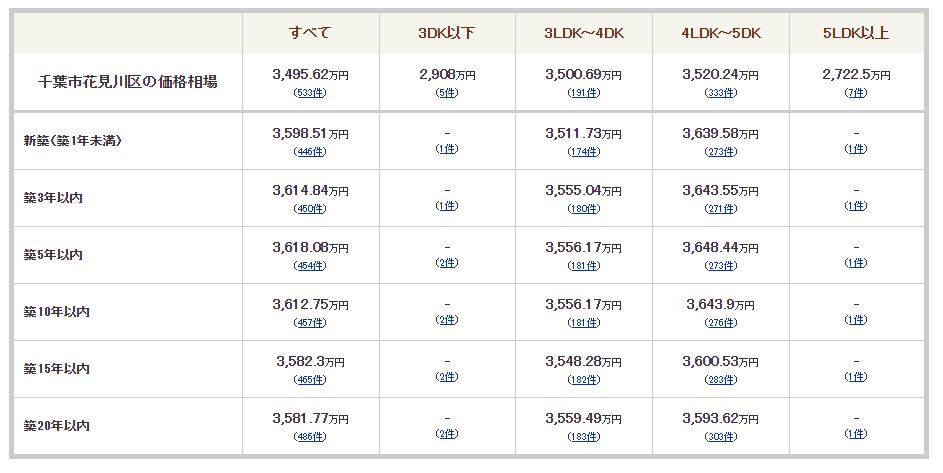The width and height of the screenshot is (943, 473).
Task: Click the 千葉市花見川区の価格相場 row label
Action: click(x=128, y=82)
